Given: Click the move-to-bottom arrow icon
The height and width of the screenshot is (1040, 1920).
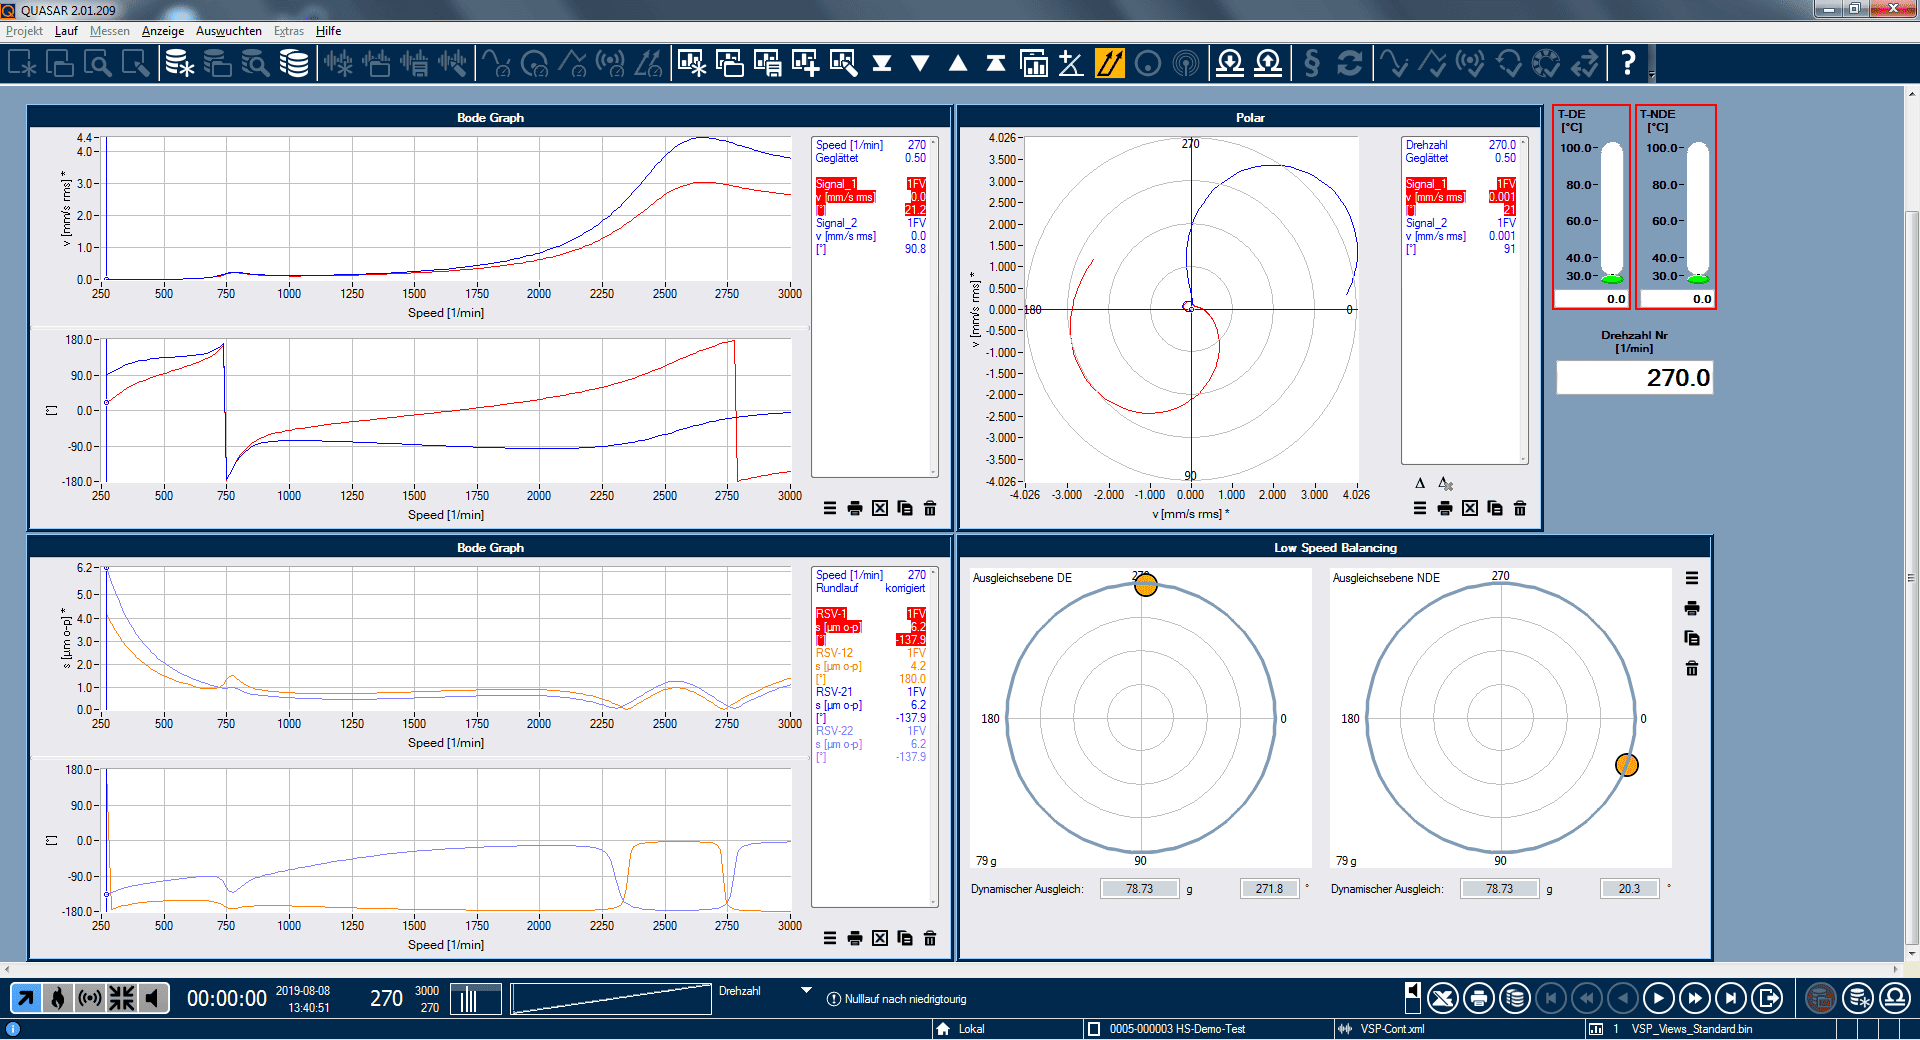Looking at the screenshot, I should point(882,64).
